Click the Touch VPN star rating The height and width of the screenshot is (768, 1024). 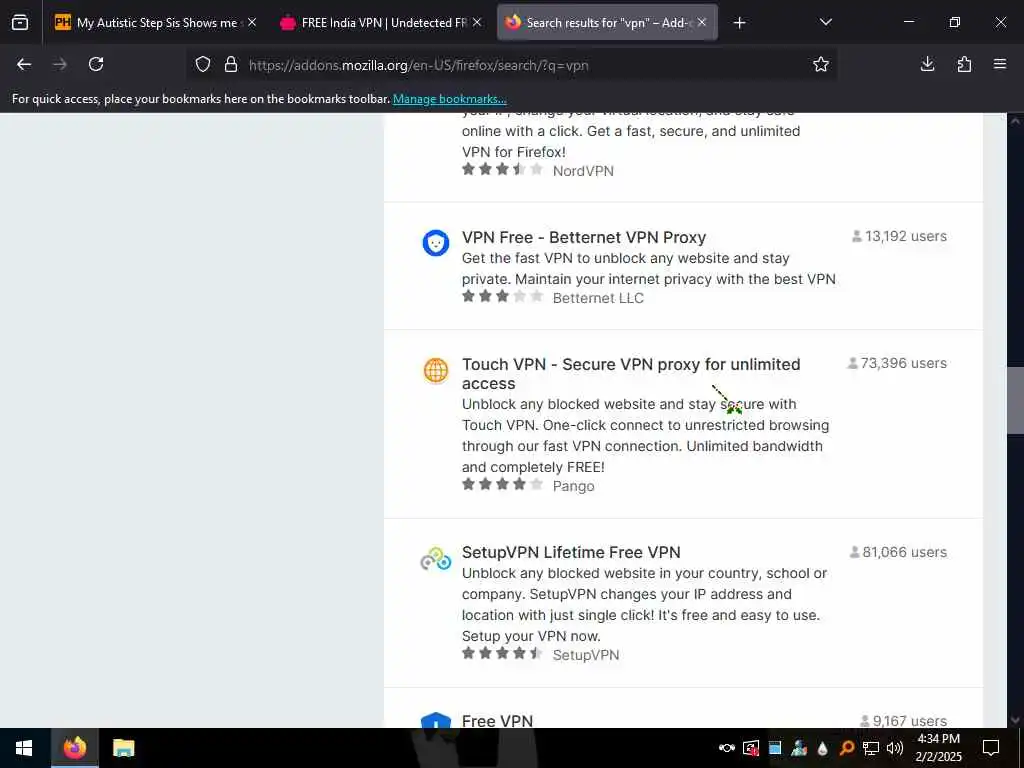click(x=502, y=485)
